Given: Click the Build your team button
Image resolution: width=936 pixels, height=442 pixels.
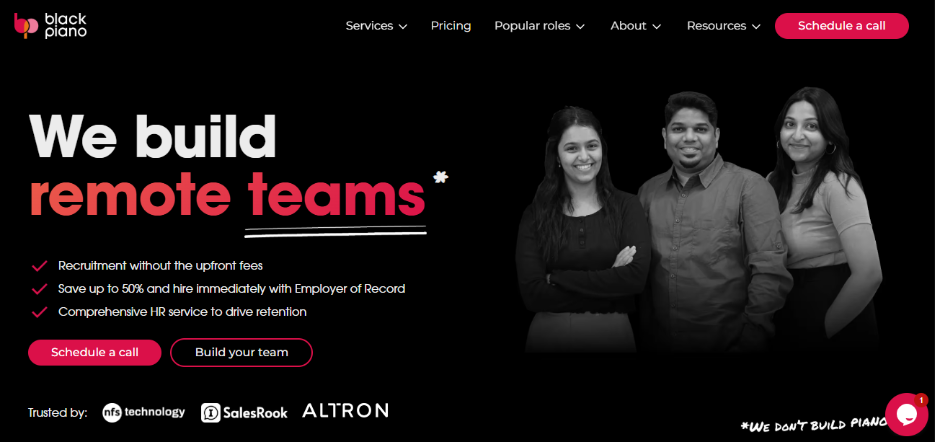Looking at the screenshot, I should click(x=241, y=352).
